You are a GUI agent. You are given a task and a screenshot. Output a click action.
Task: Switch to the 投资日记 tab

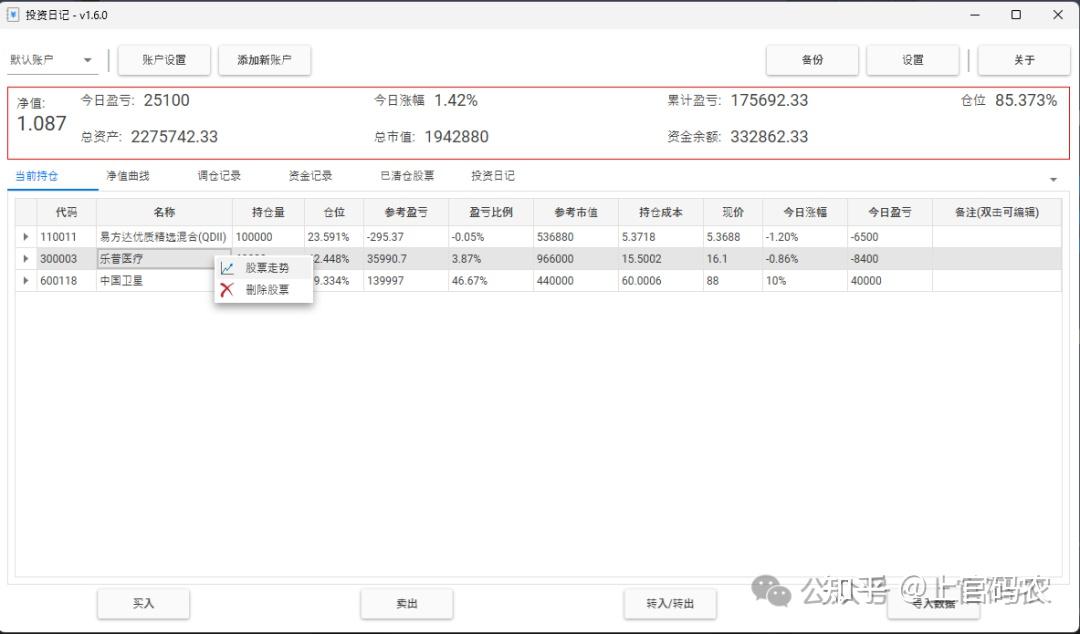(x=491, y=175)
